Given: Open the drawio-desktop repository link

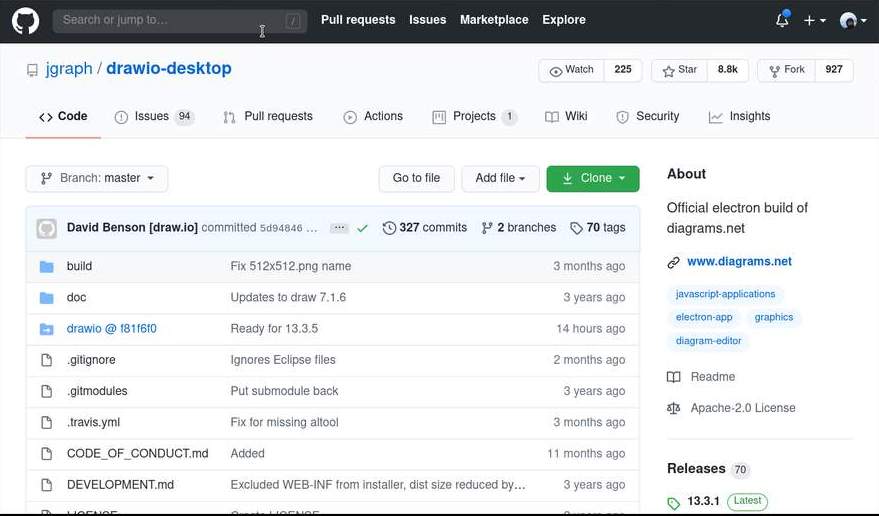Looking at the screenshot, I should coord(169,68).
